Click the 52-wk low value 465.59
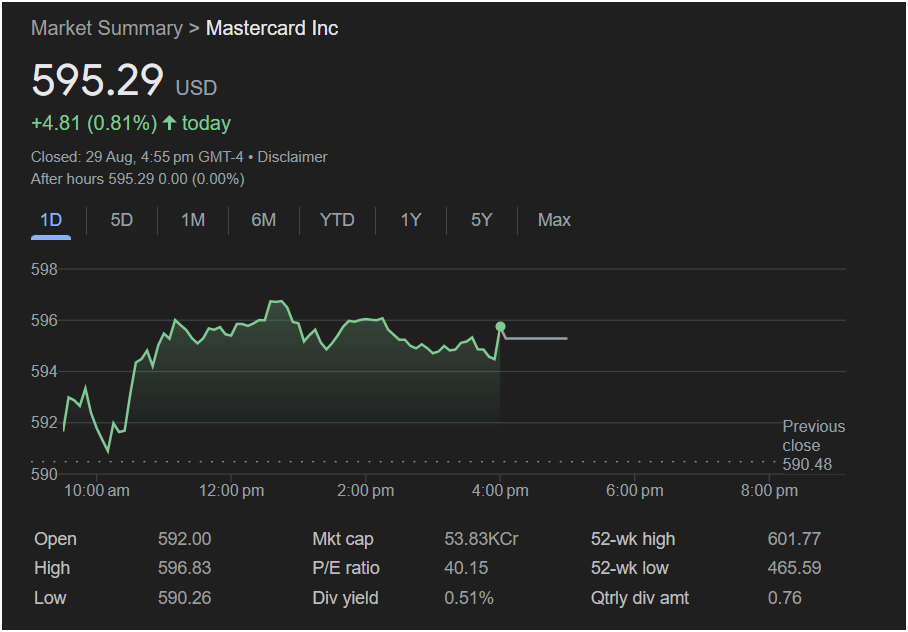 [x=794, y=568]
